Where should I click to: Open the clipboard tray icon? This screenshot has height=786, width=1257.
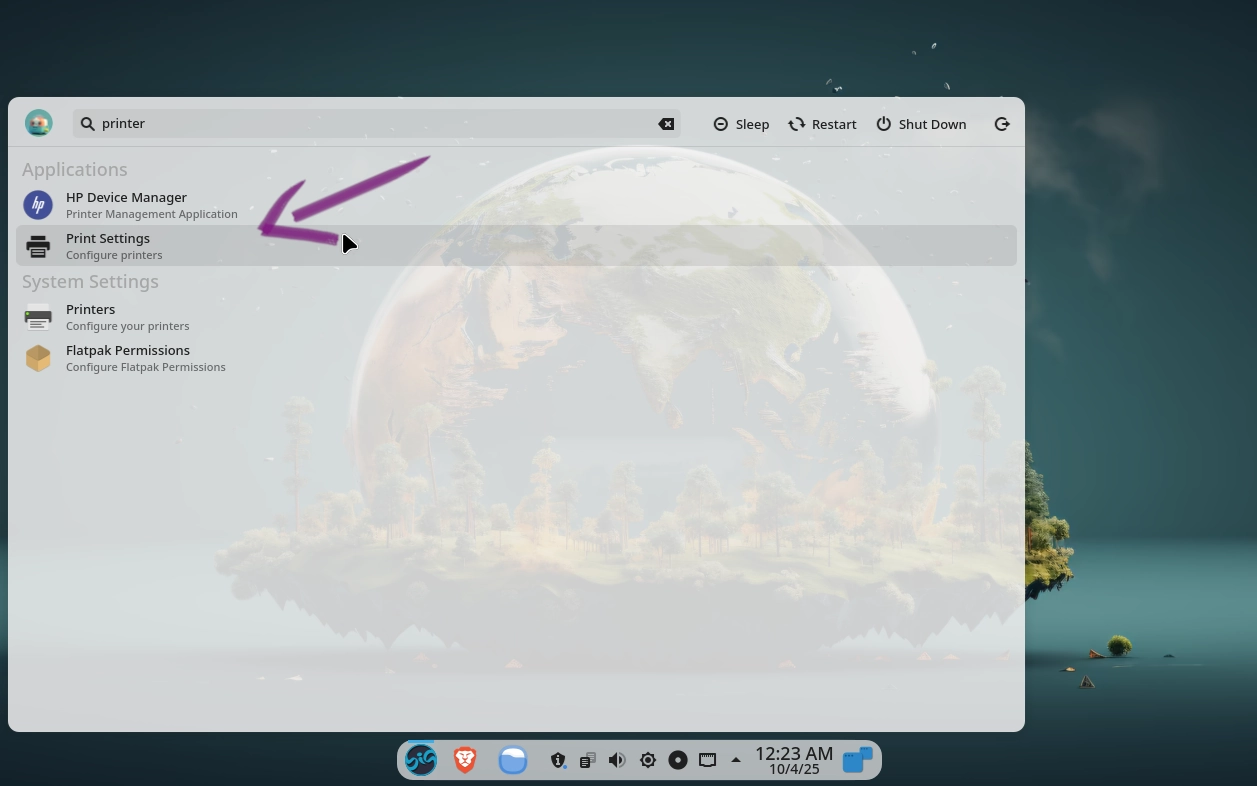coord(587,760)
